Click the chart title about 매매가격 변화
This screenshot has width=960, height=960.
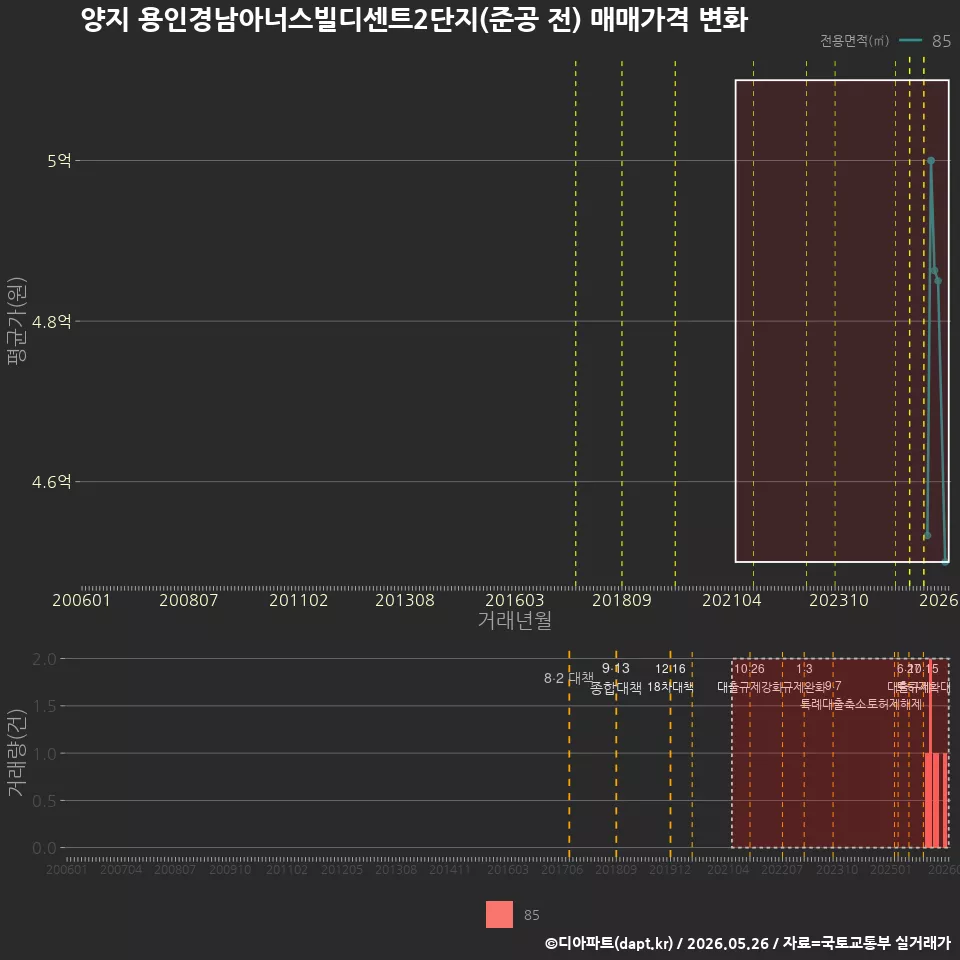[x=414, y=20]
